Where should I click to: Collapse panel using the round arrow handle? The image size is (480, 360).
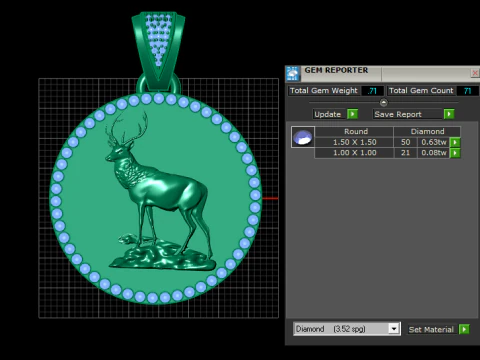click(x=384, y=103)
